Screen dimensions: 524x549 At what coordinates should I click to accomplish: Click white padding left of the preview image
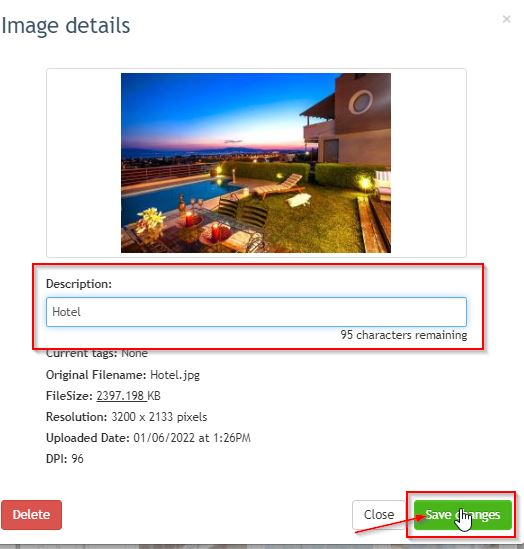(84, 163)
